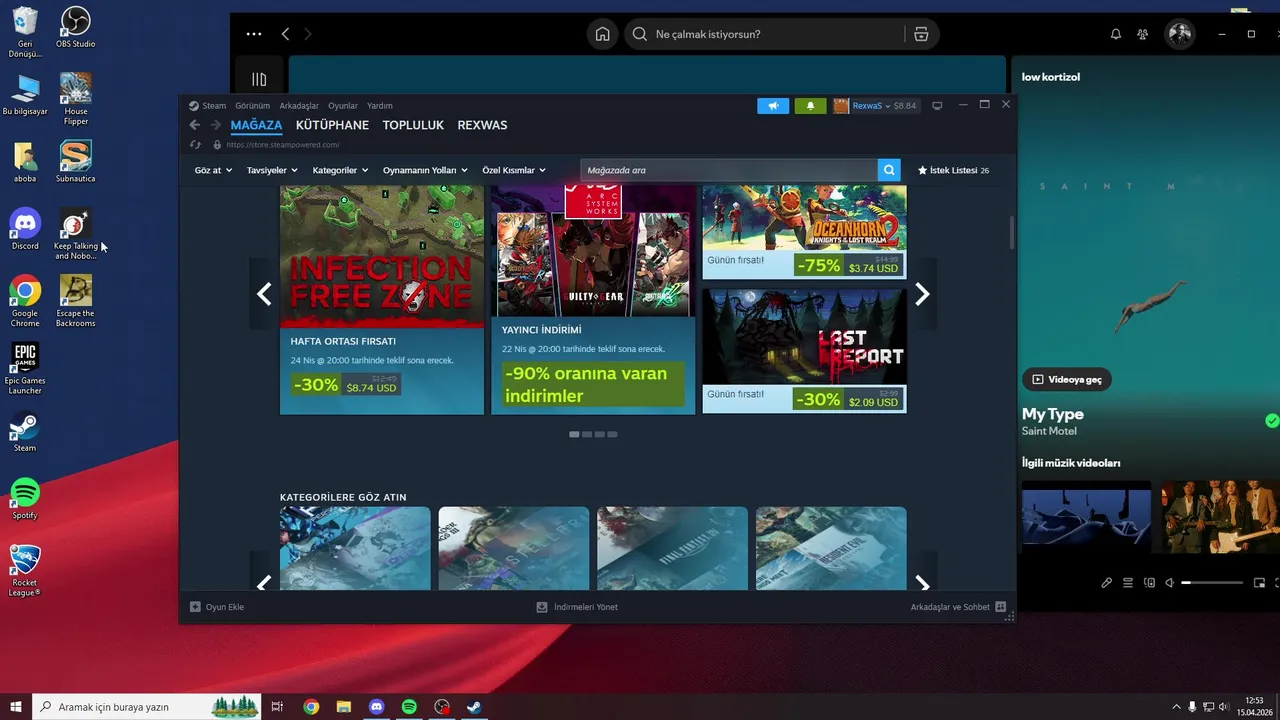This screenshot has width=1280, height=720.
Task: Open İndirmeleri Yönet downloads
Action: click(577, 607)
